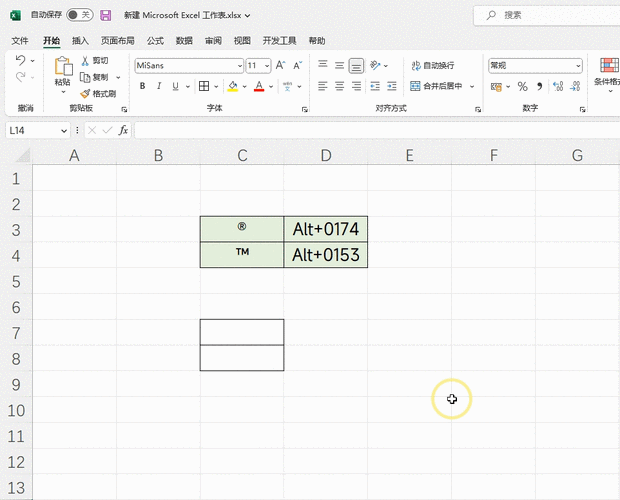Set middle vertical alignment
The width and height of the screenshot is (620, 500).
click(339, 65)
